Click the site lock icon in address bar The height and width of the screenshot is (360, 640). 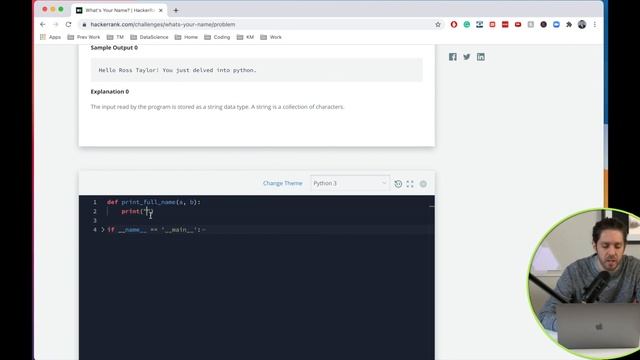(84, 24)
